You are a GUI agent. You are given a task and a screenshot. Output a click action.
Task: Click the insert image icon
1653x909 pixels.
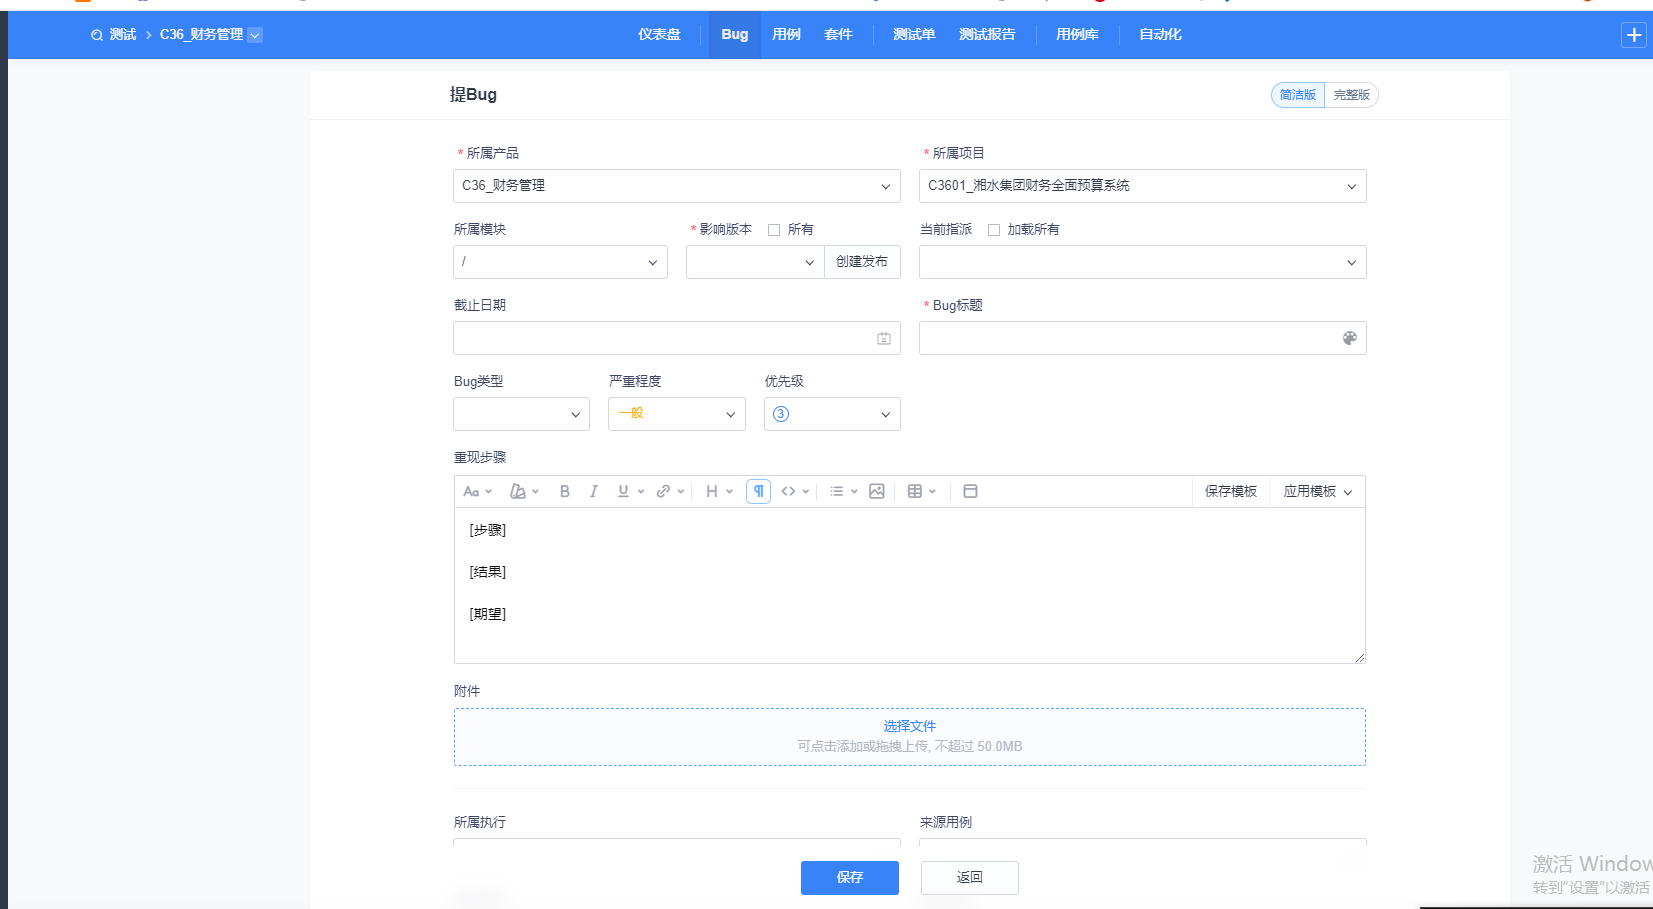(x=877, y=491)
